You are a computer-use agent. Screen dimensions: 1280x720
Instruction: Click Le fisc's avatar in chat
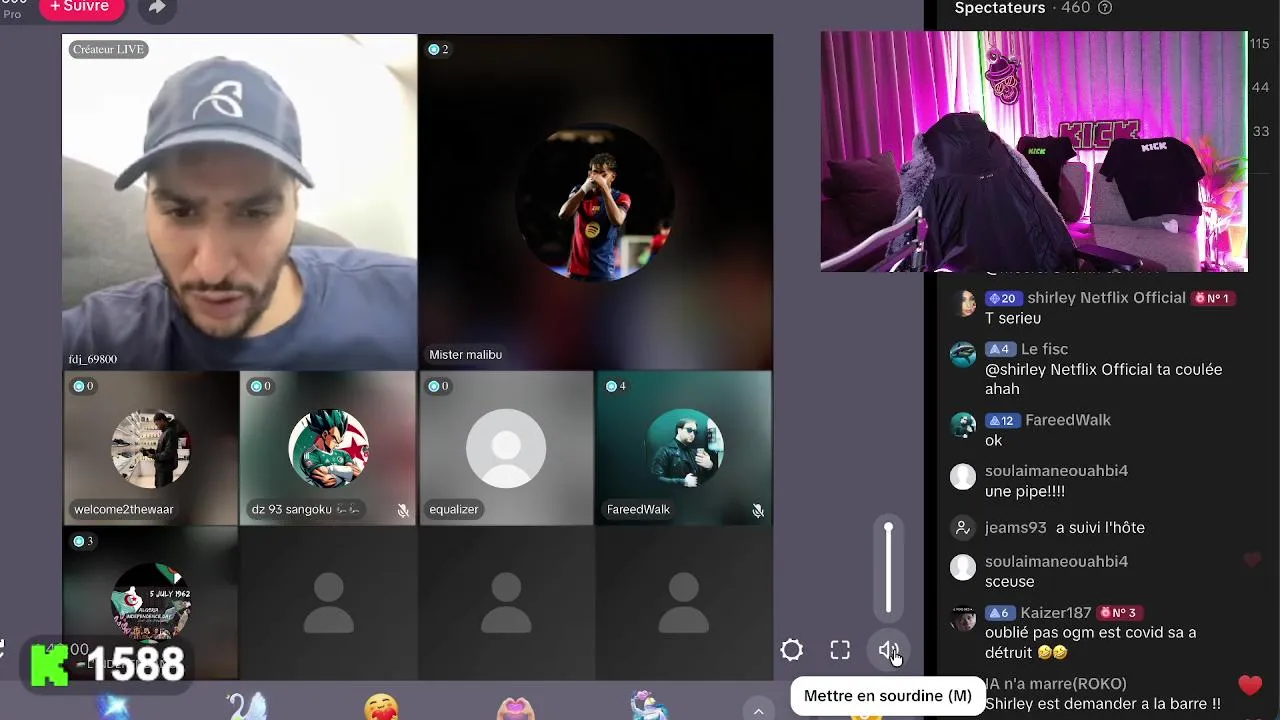pos(963,354)
